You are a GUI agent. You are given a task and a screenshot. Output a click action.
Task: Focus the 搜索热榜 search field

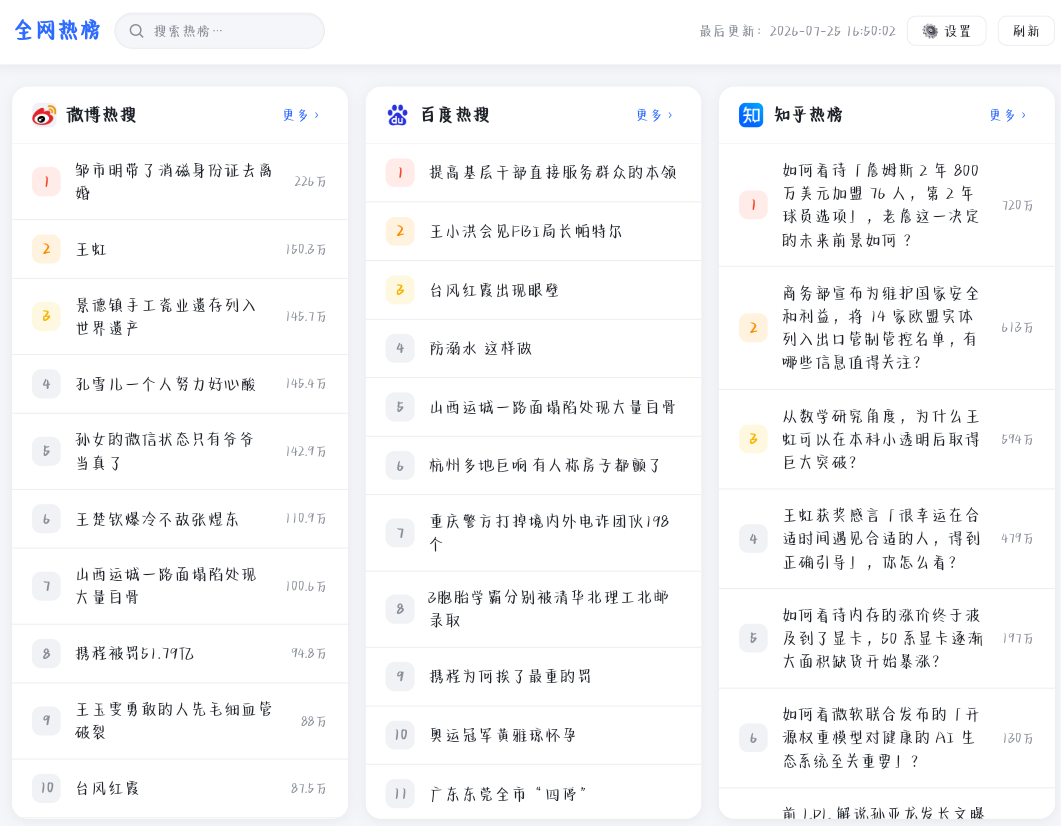point(219,31)
